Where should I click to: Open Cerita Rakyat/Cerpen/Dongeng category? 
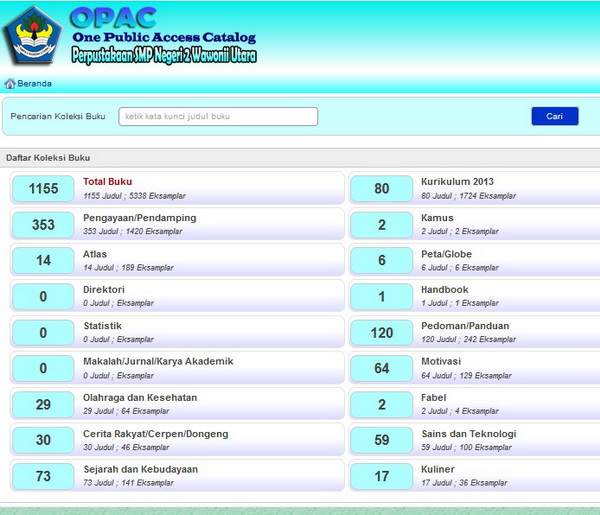coord(155,434)
